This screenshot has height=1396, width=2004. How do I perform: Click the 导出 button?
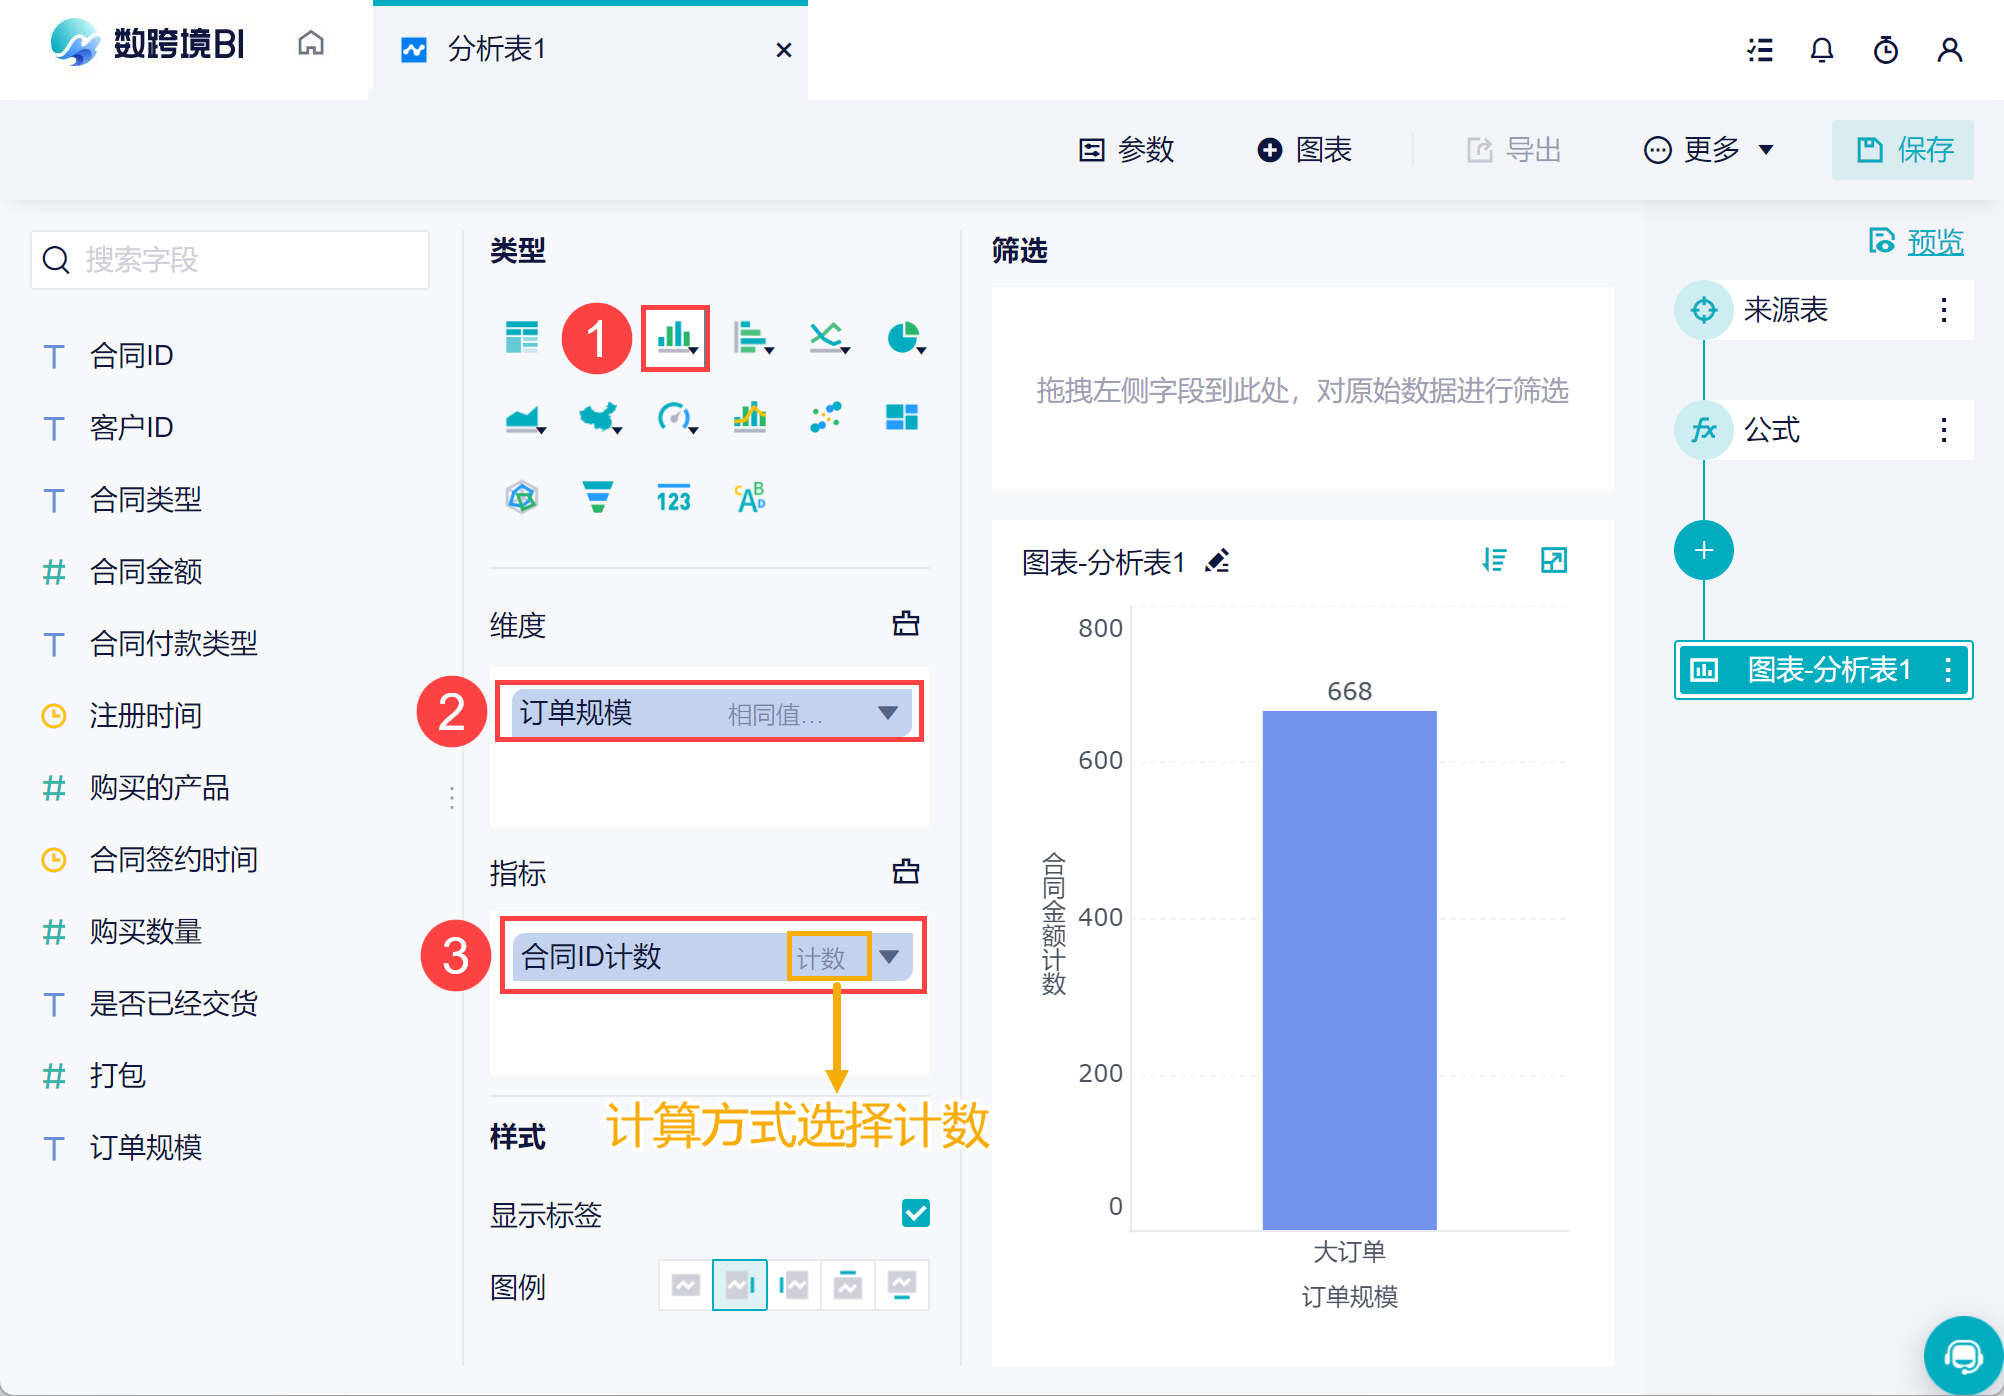click(x=1514, y=150)
